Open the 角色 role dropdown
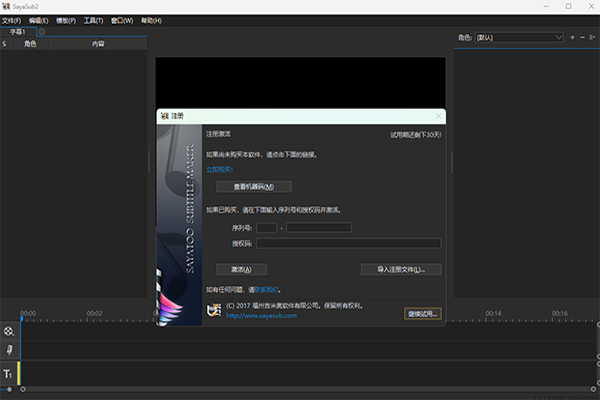The image size is (600, 400). [519, 38]
